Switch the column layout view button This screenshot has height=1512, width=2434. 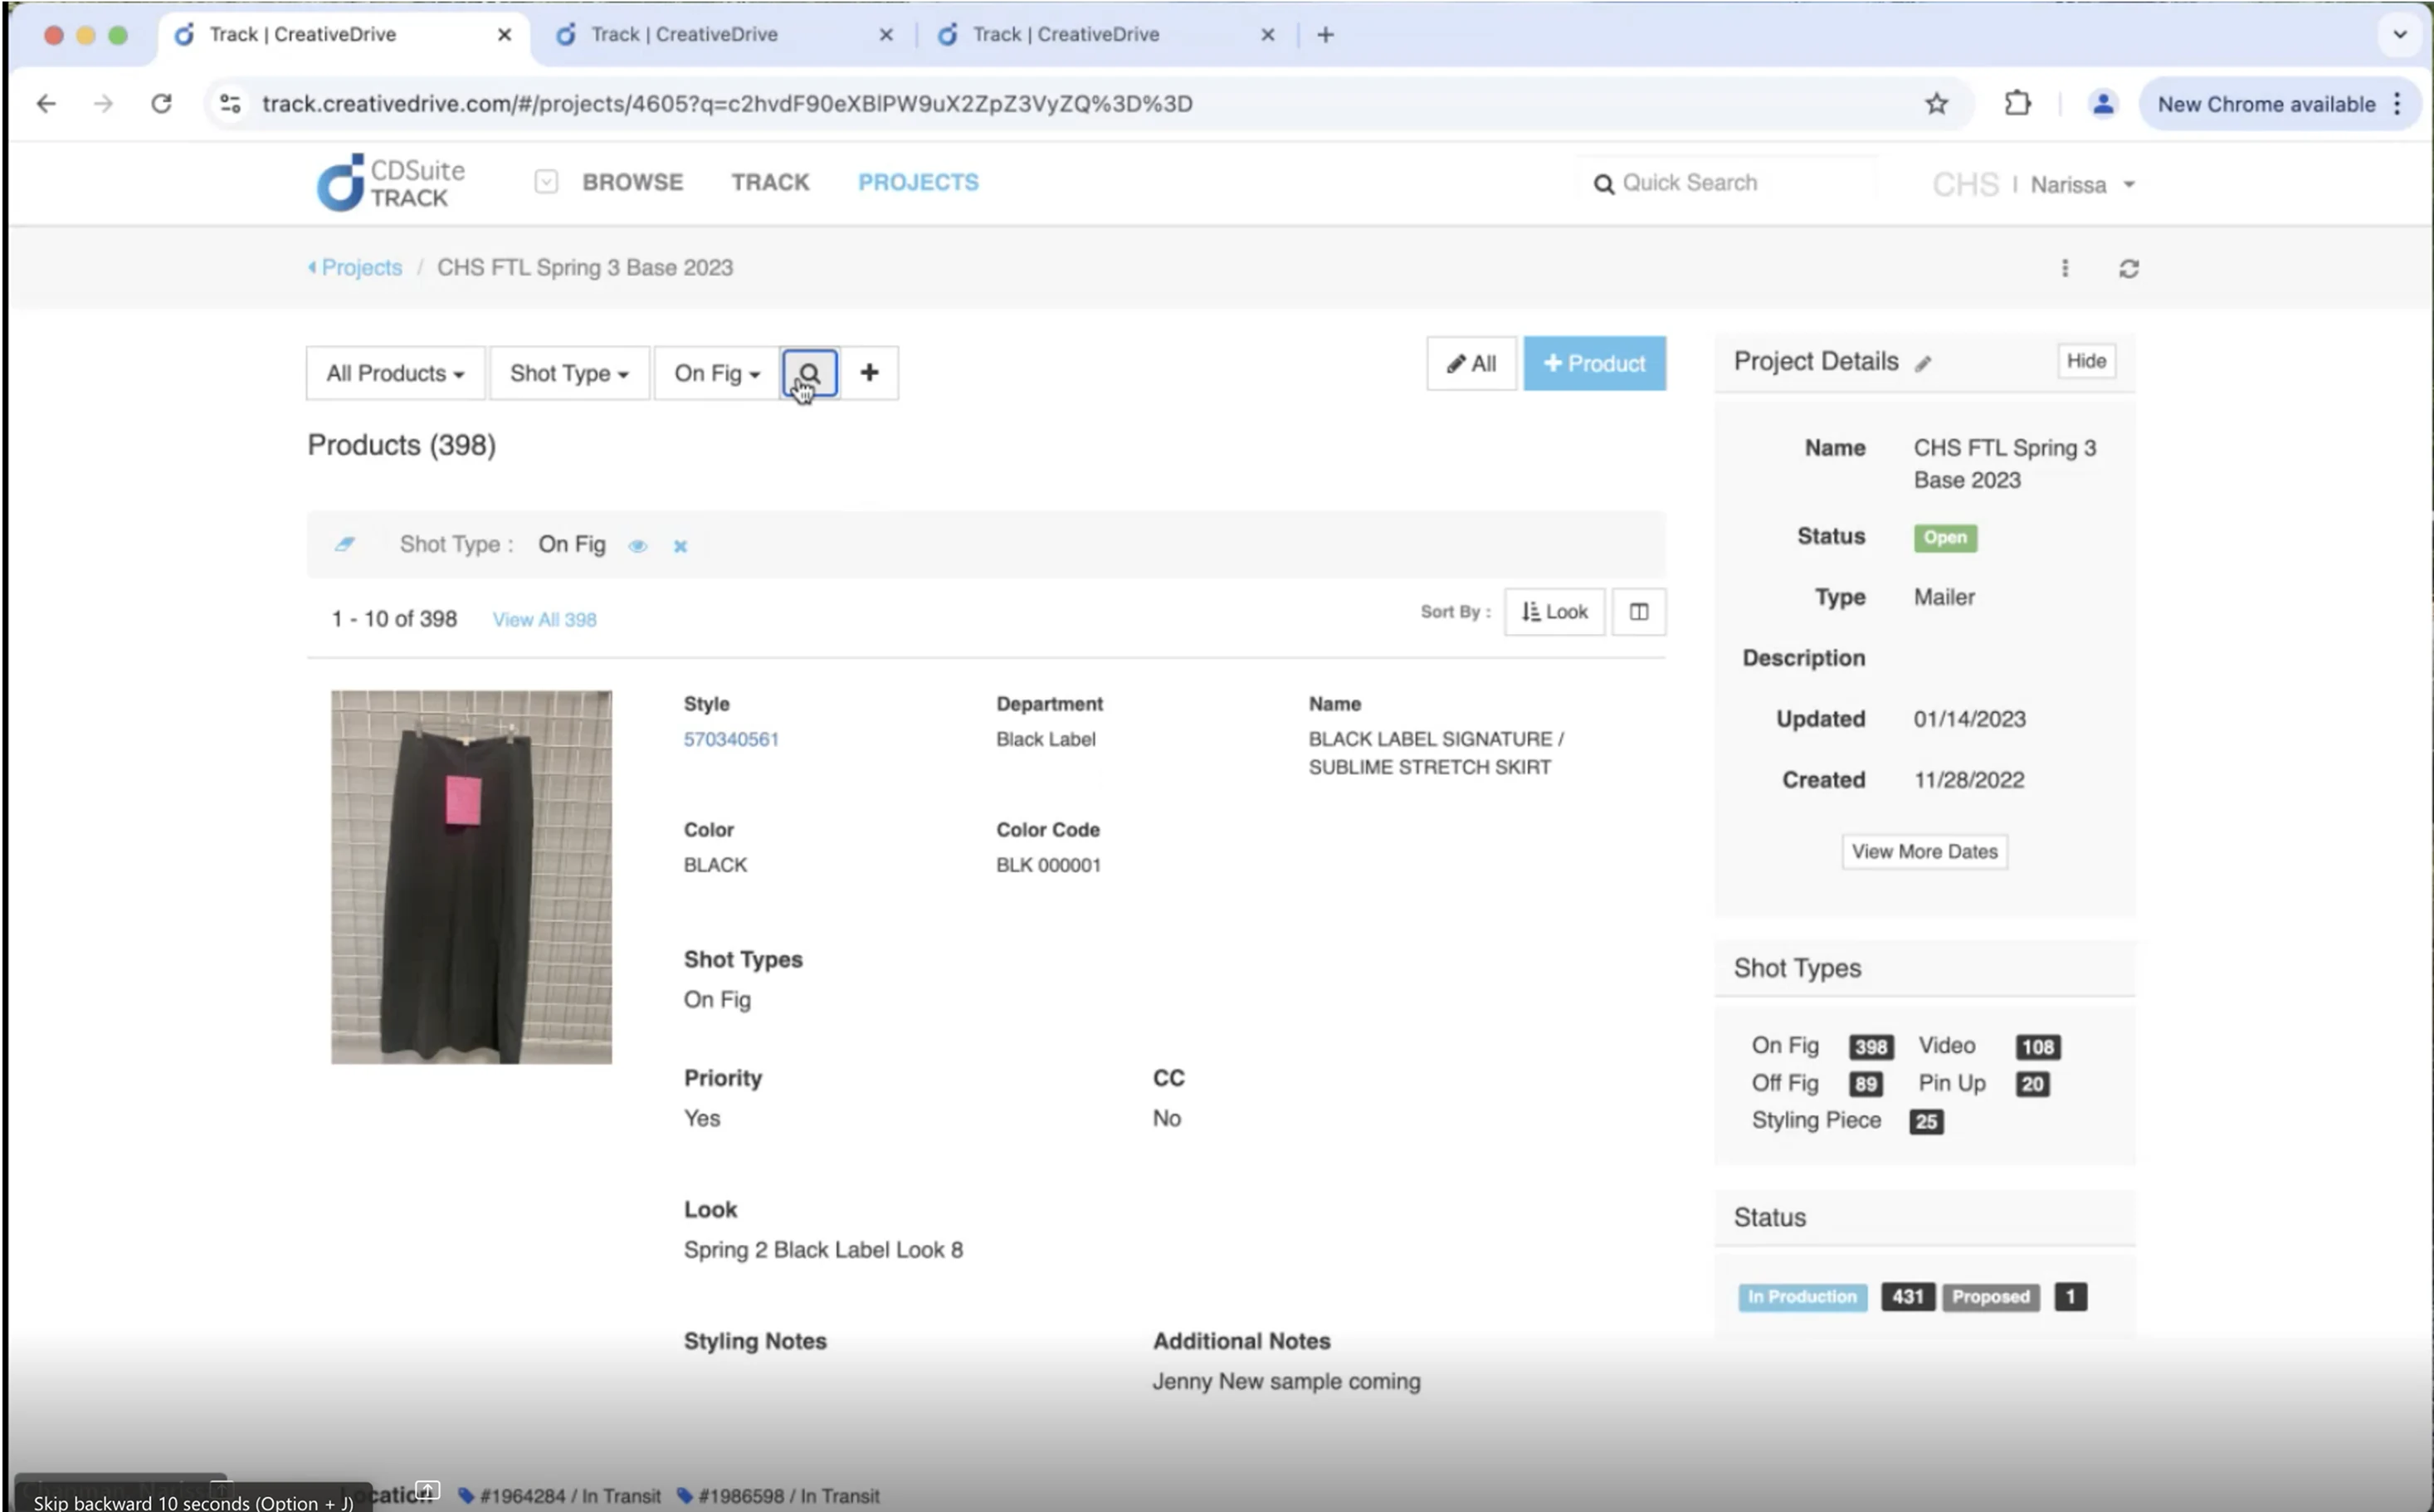click(1638, 612)
